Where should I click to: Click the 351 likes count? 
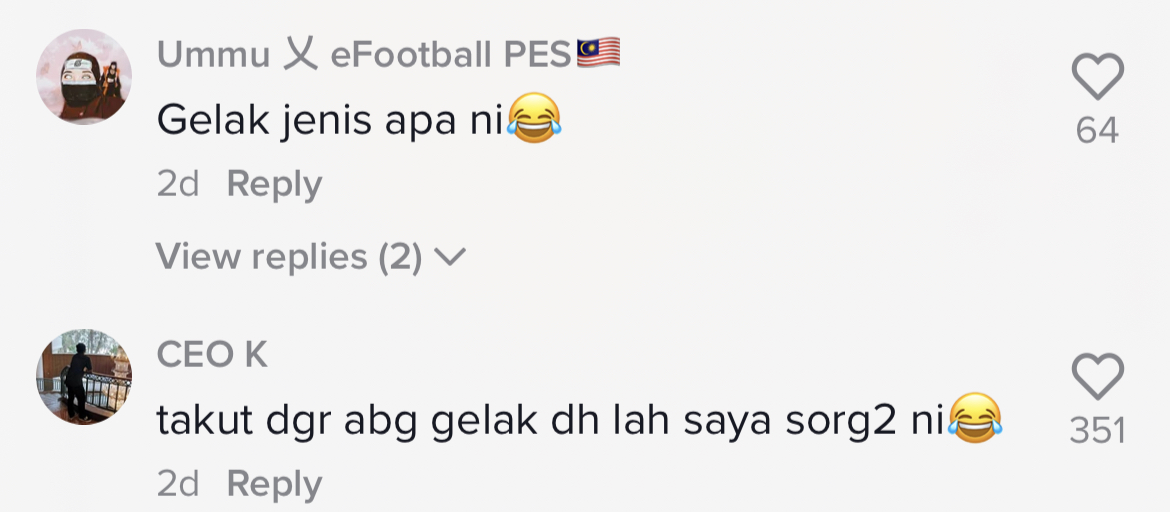point(1097,431)
